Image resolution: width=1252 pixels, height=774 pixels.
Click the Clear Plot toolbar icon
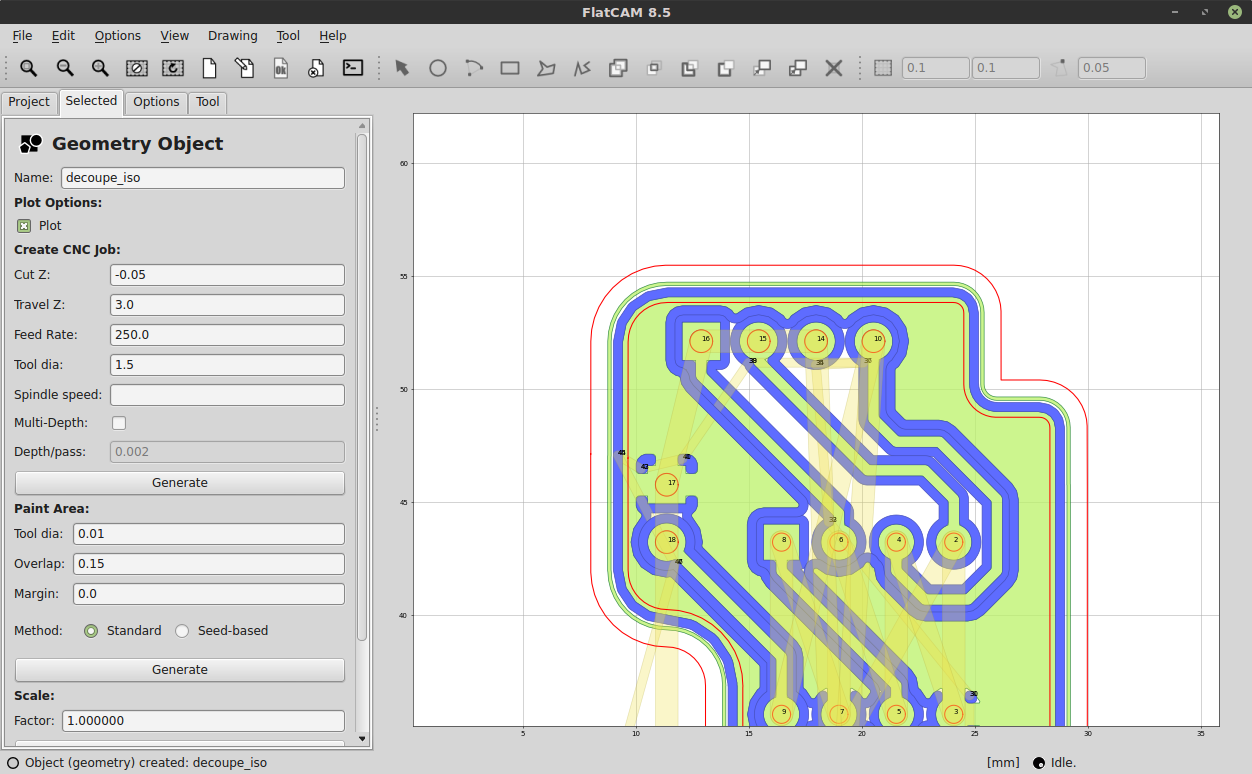pos(137,68)
